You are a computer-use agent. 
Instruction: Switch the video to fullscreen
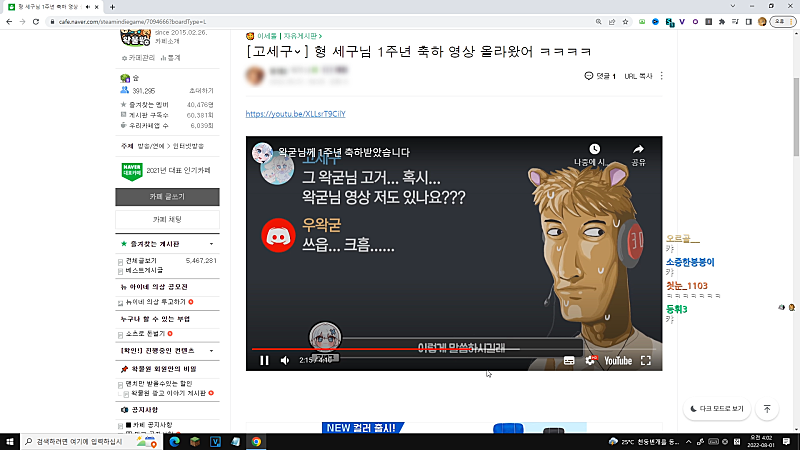[646, 361]
